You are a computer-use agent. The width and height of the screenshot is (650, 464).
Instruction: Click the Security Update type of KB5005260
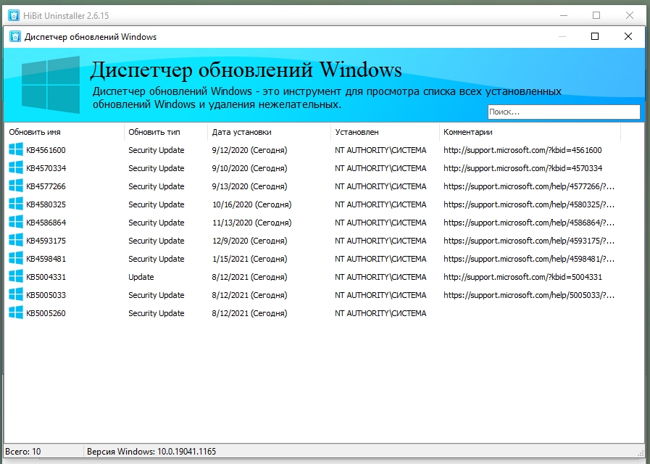(156, 313)
